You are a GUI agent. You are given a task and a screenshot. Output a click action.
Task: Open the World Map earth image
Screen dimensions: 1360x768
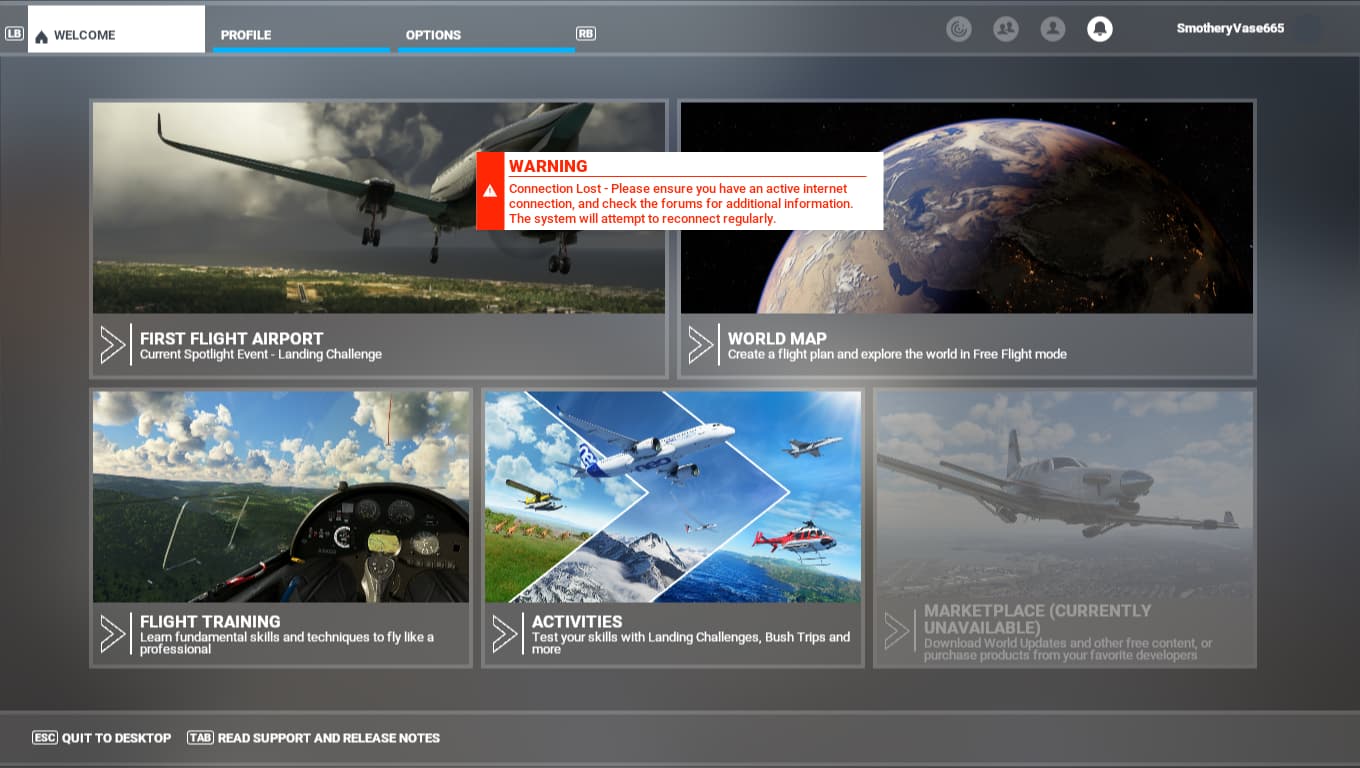point(967,208)
